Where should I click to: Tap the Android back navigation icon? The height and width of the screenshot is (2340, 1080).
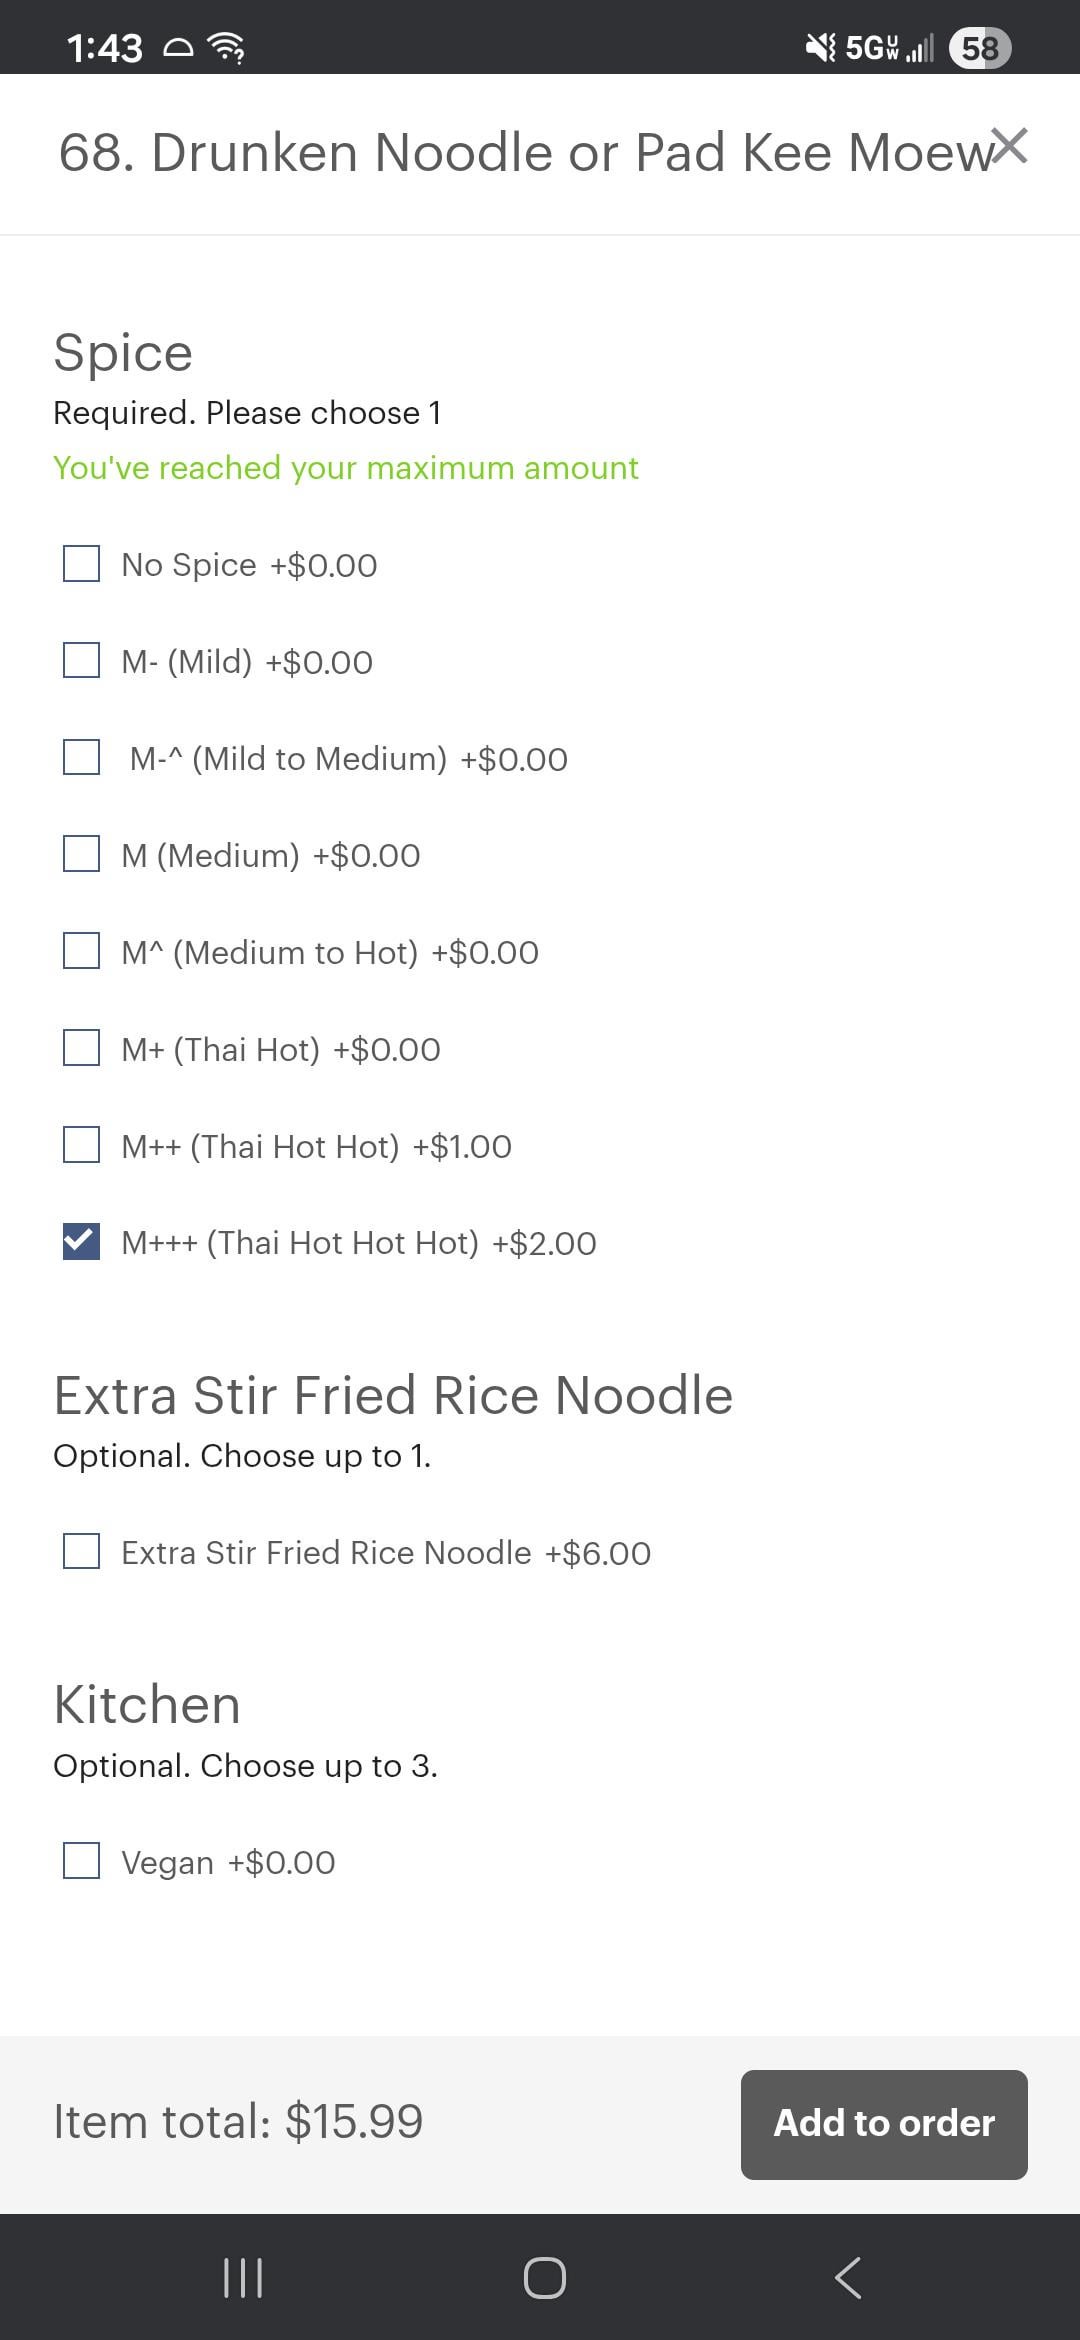pos(847,2278)
